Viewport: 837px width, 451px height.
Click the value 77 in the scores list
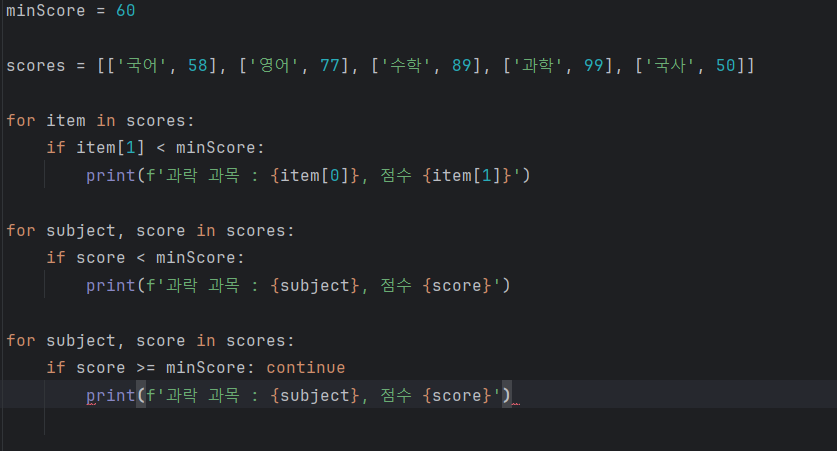pyautogui.click(x=329, y=66)
